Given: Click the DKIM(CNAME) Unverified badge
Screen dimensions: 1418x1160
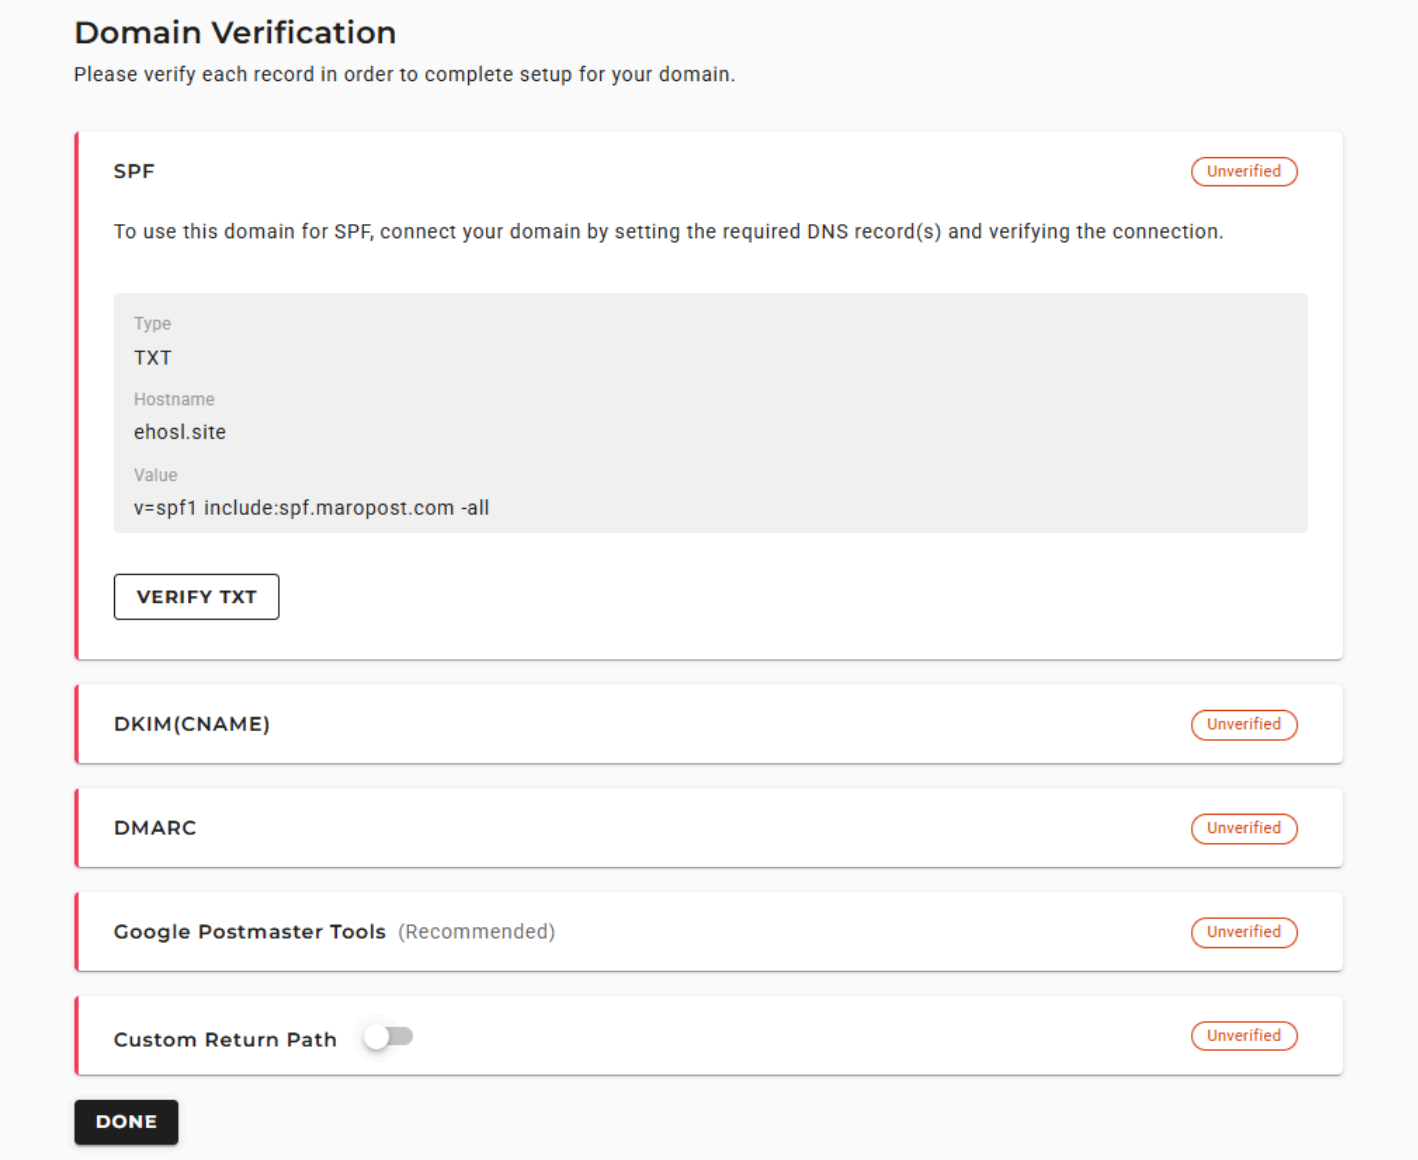Looking at the screenshot, I should [x=1244, y=724].
